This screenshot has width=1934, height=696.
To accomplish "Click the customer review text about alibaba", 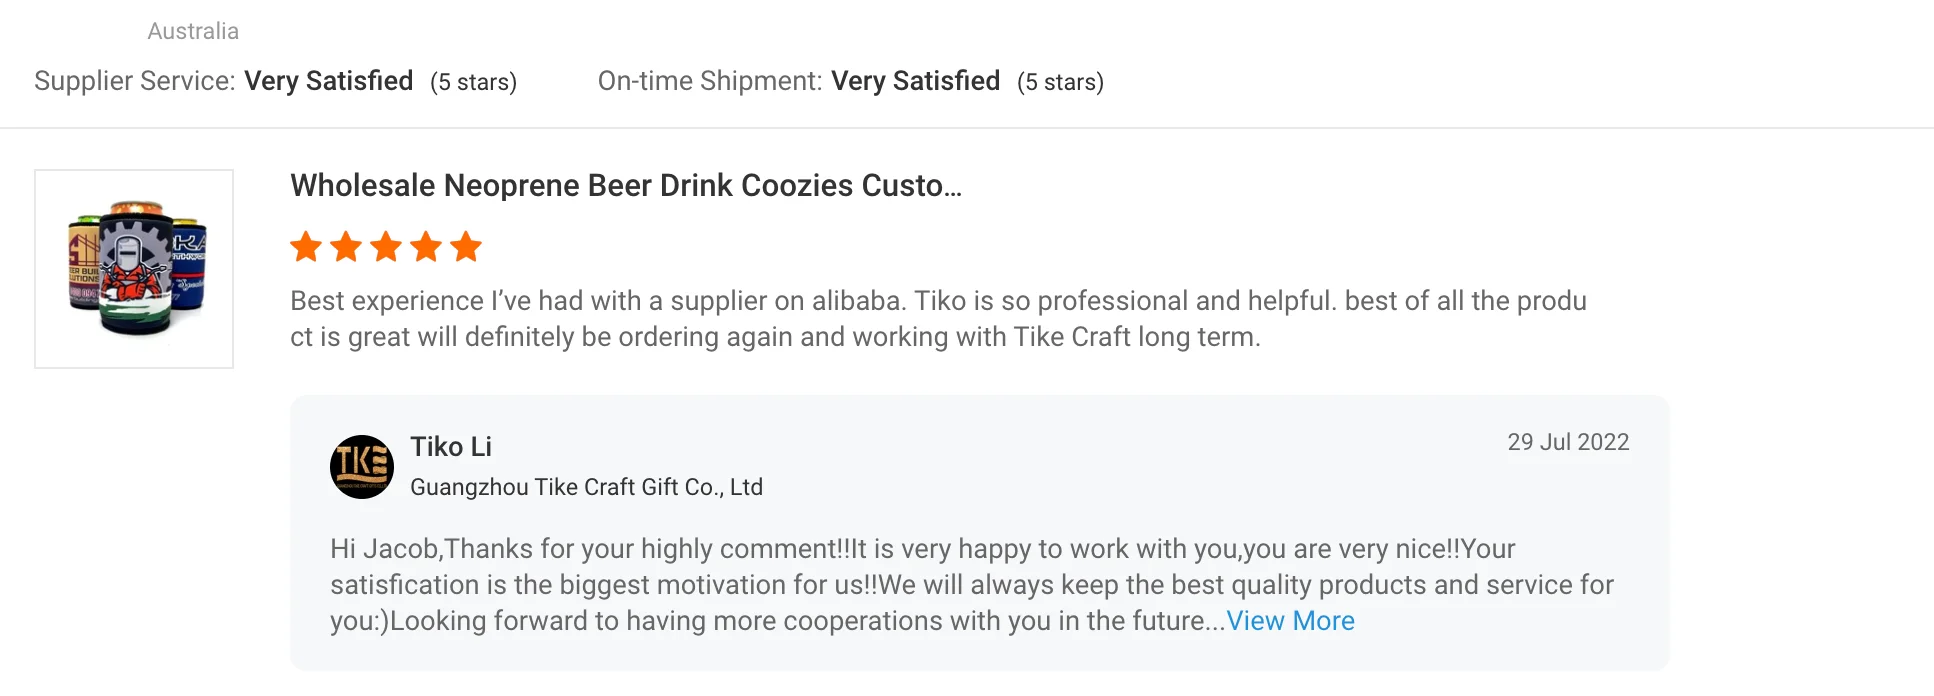I will tap(938, 319).
